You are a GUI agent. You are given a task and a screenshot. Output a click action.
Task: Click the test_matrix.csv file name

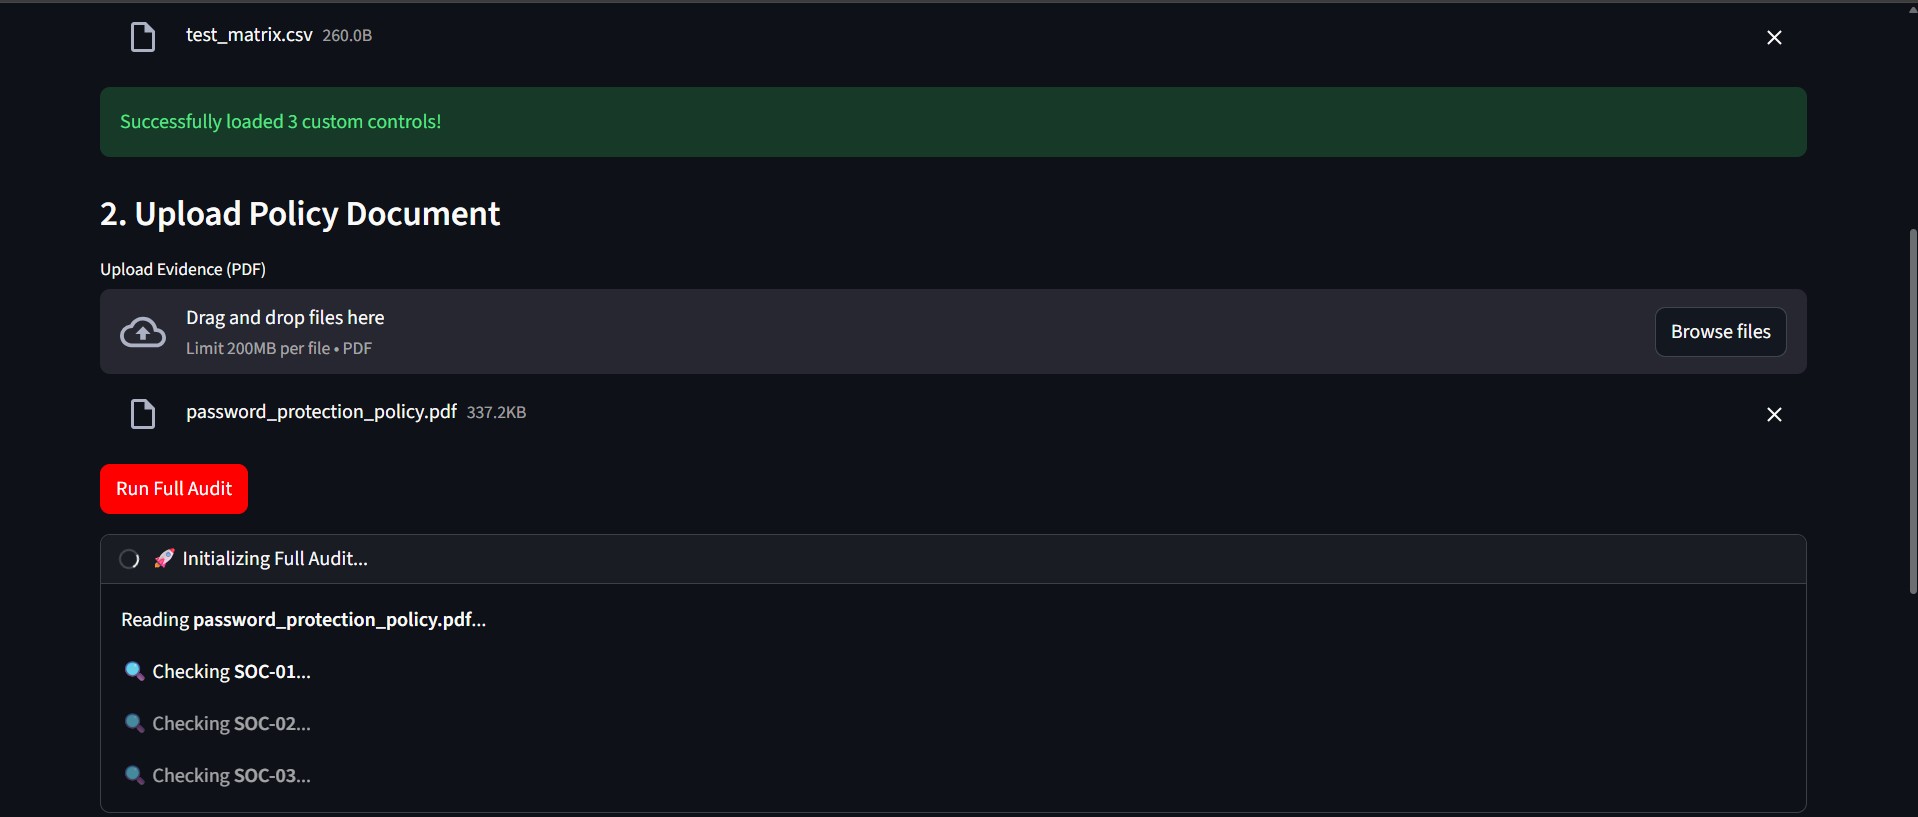249,35
